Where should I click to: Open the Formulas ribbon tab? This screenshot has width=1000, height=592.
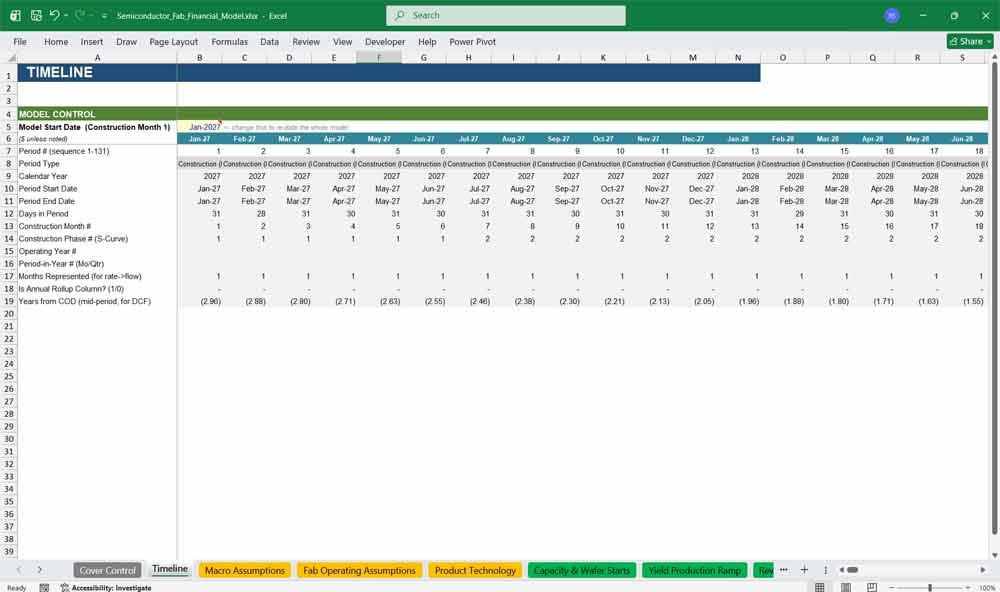pyautogui.click(x=230, y=41)
